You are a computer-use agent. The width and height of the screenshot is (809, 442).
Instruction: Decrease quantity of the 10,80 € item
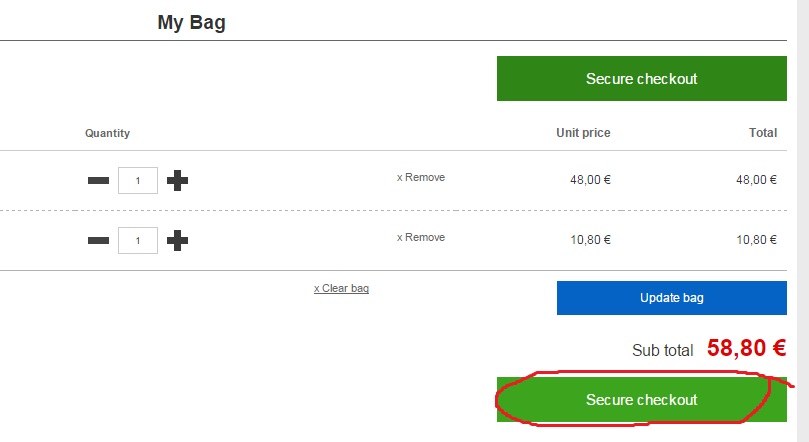coord(98,240)
